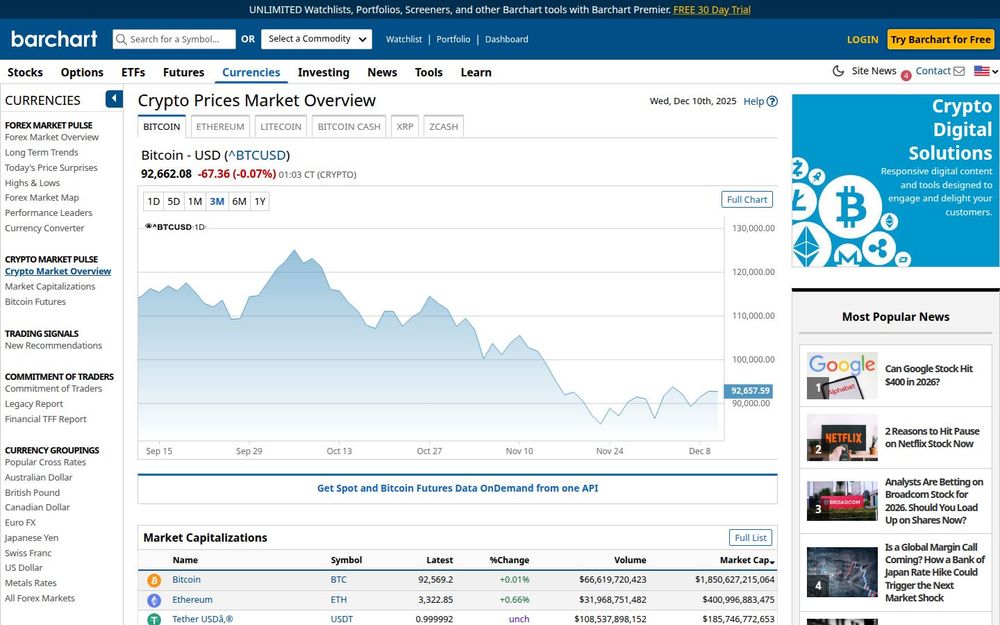This screenshot has height=625, width=1000.
Task: Click the Contact envelope icon
Action: (959, 71)
